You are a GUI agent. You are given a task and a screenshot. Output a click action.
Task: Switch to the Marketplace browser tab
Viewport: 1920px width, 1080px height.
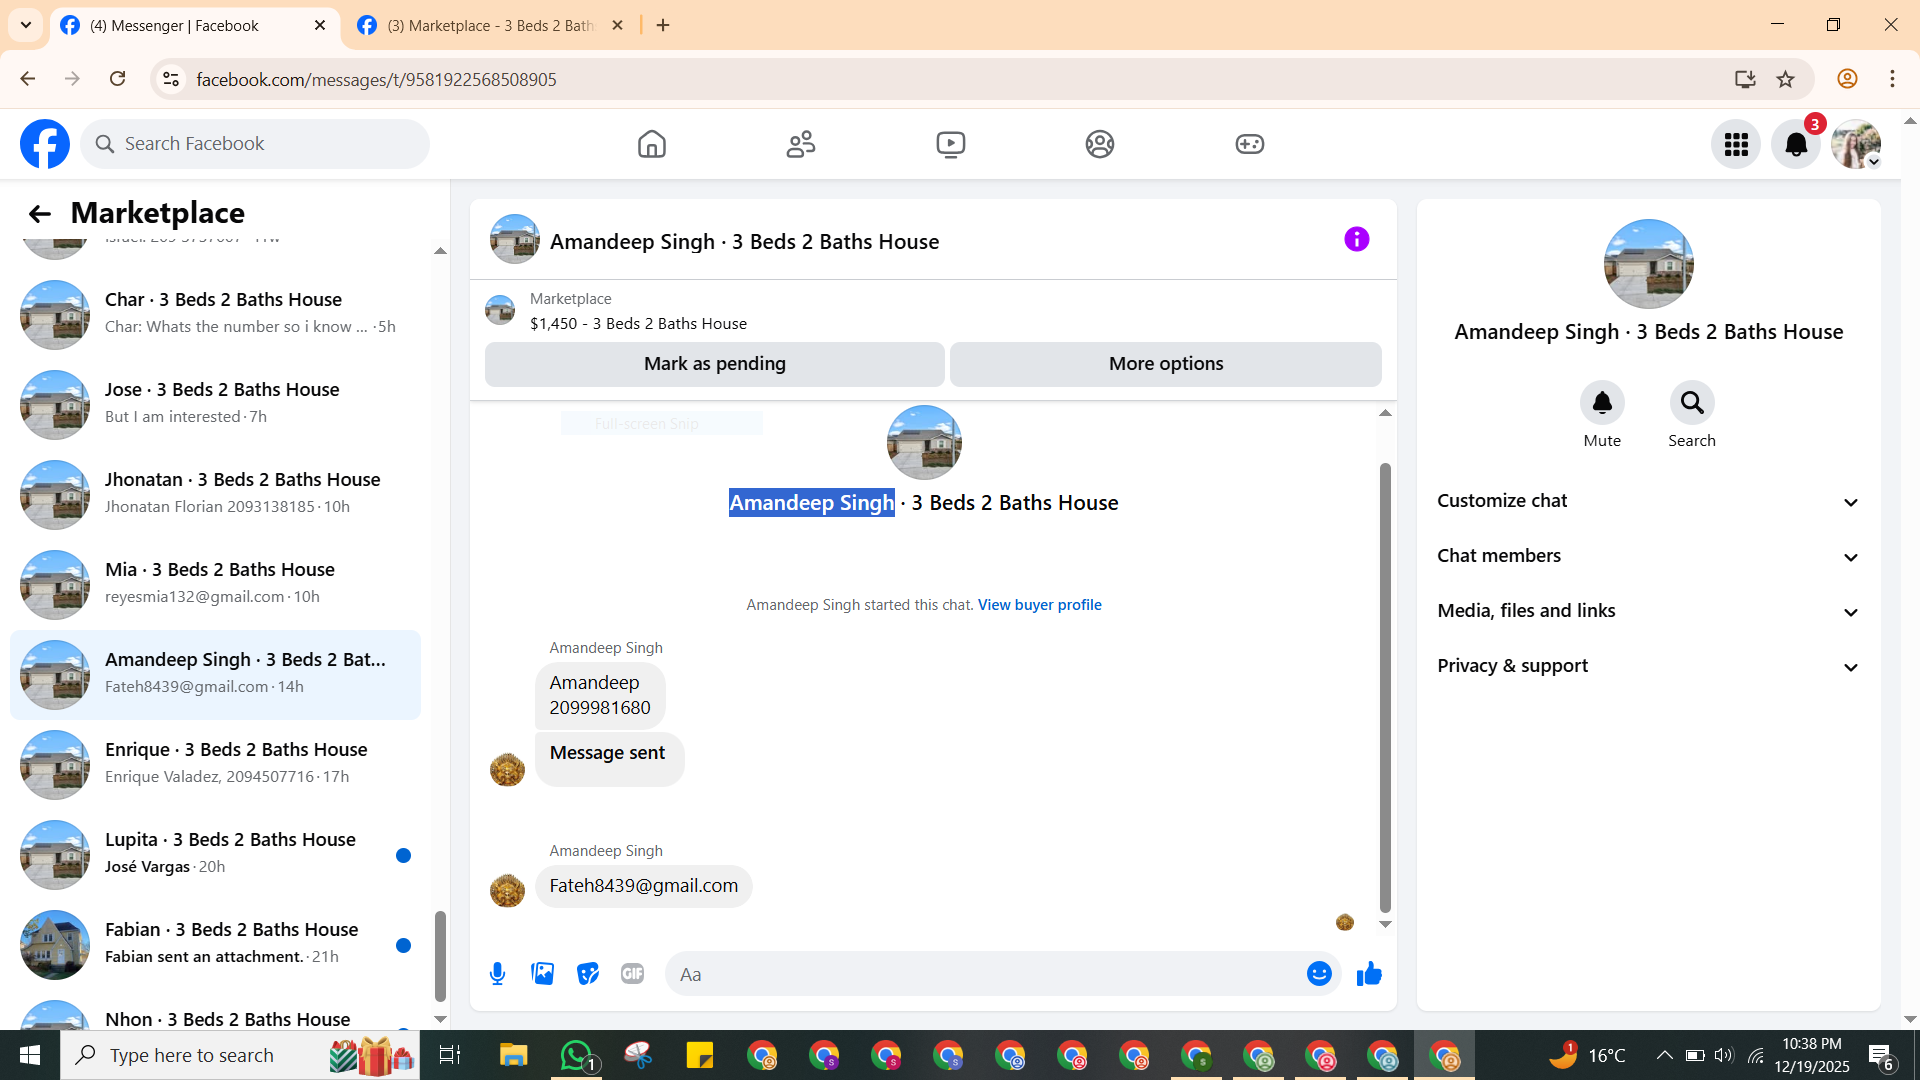point(490,26)
